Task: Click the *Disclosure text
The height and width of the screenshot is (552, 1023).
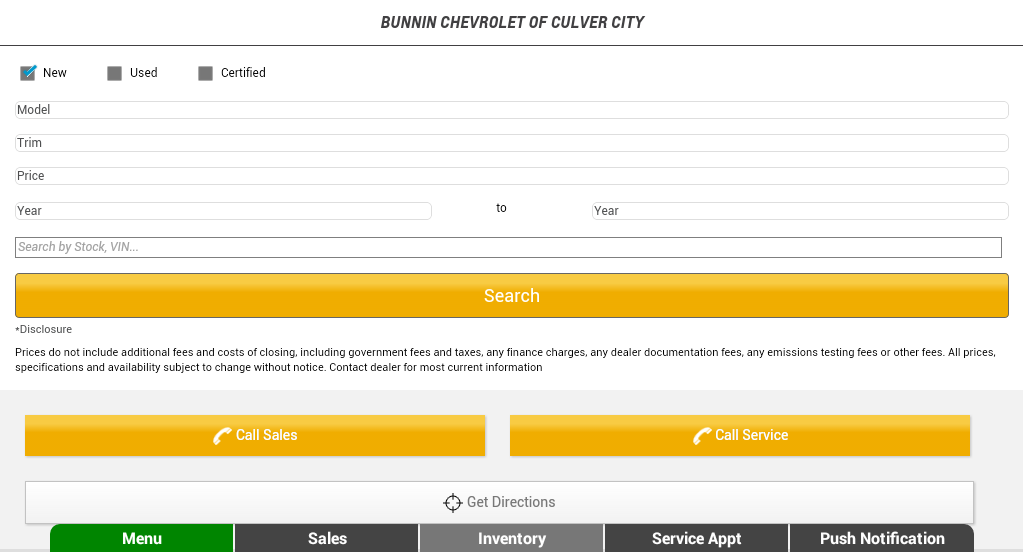Action: click(44, 330)
